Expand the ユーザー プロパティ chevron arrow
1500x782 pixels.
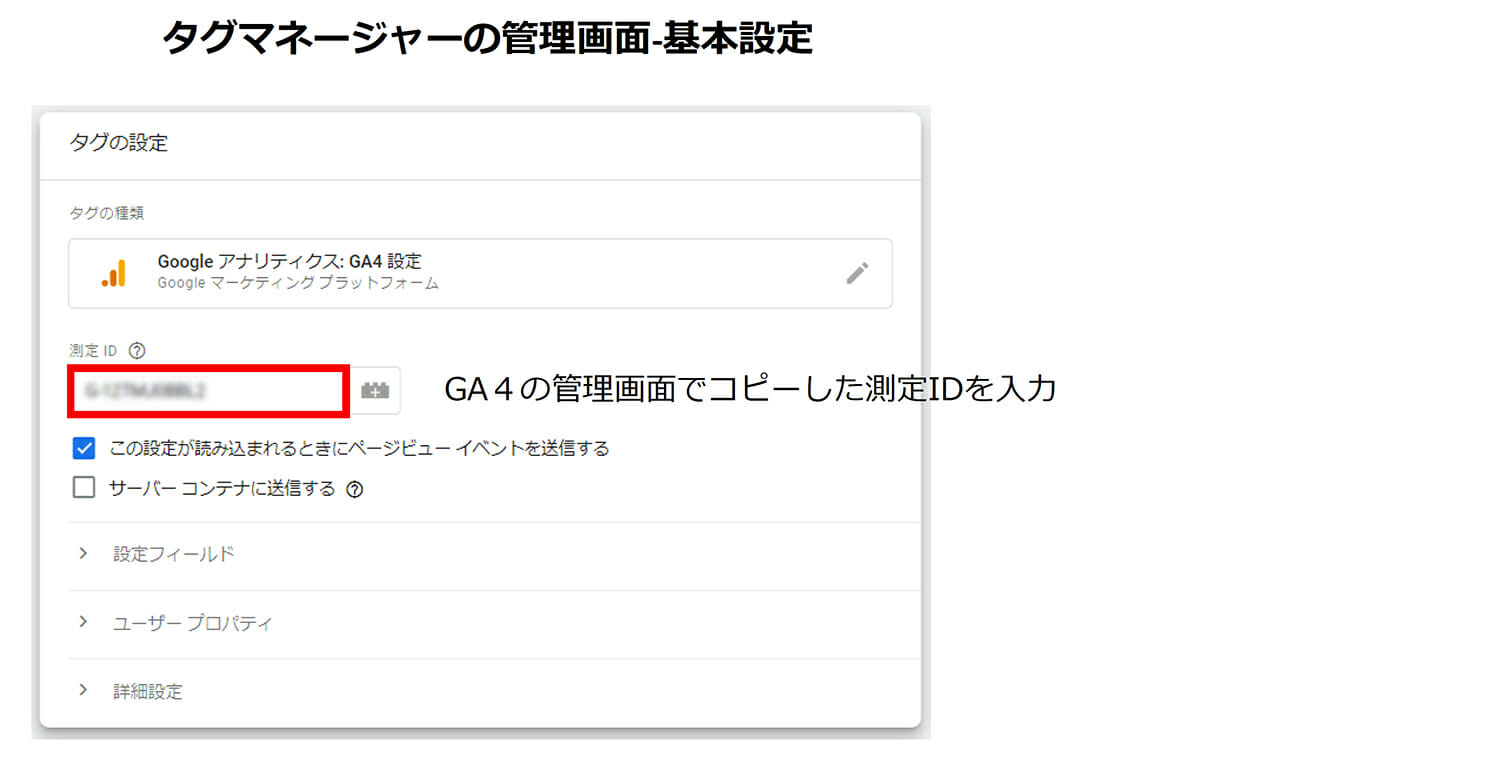(84, 622)
